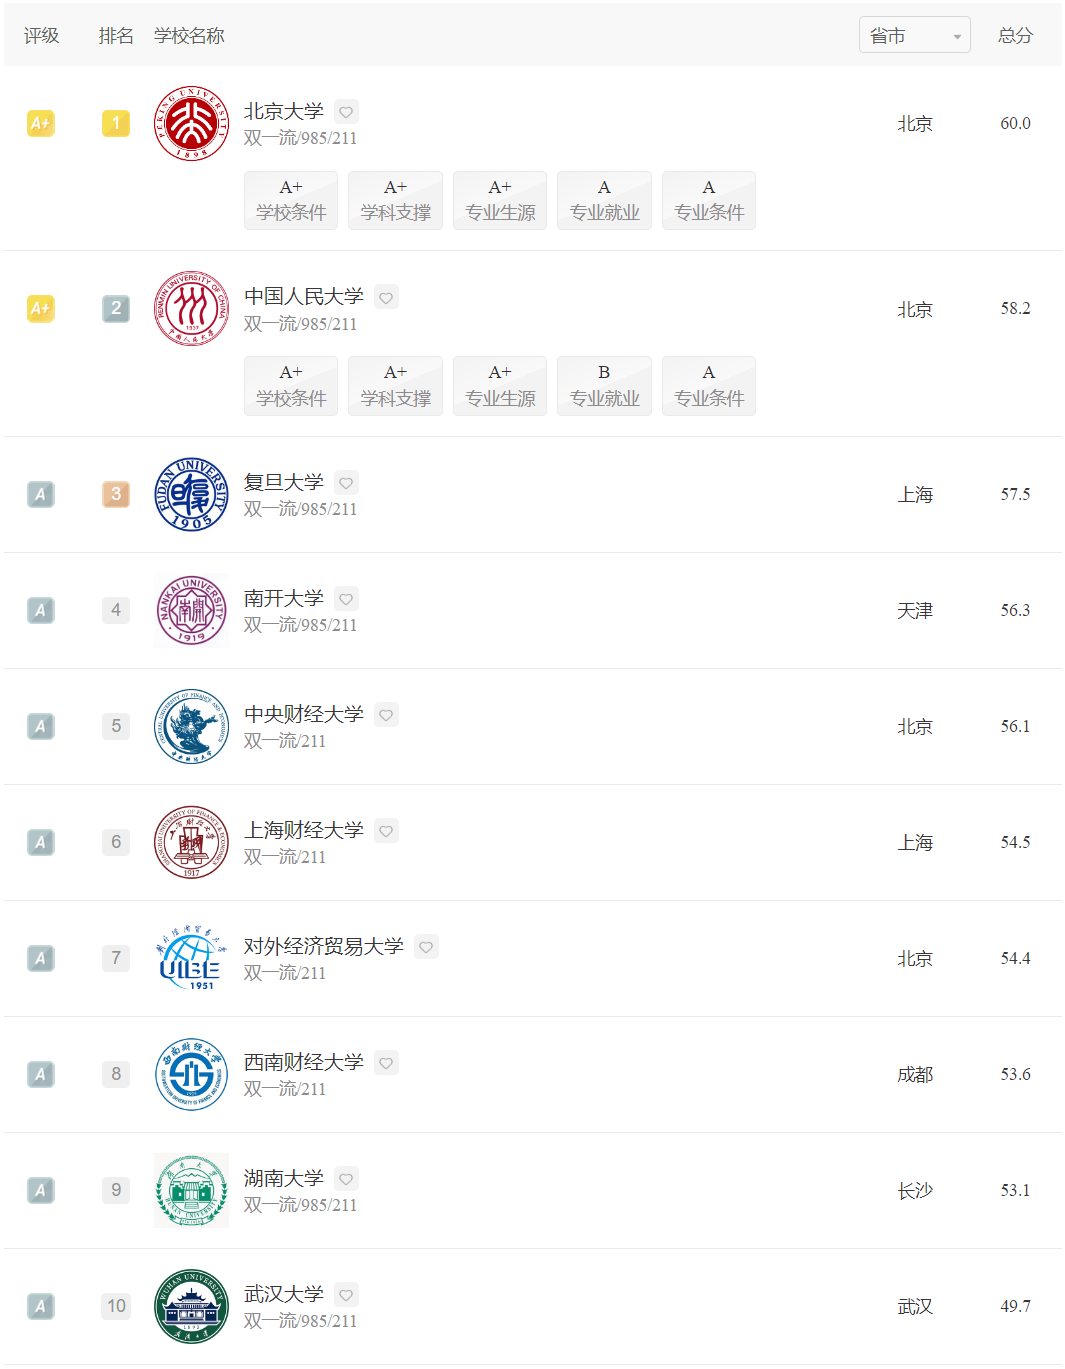Click the UIBE 1951 logo
This screenshot has height=1369, width=1065.
point(191,958)
